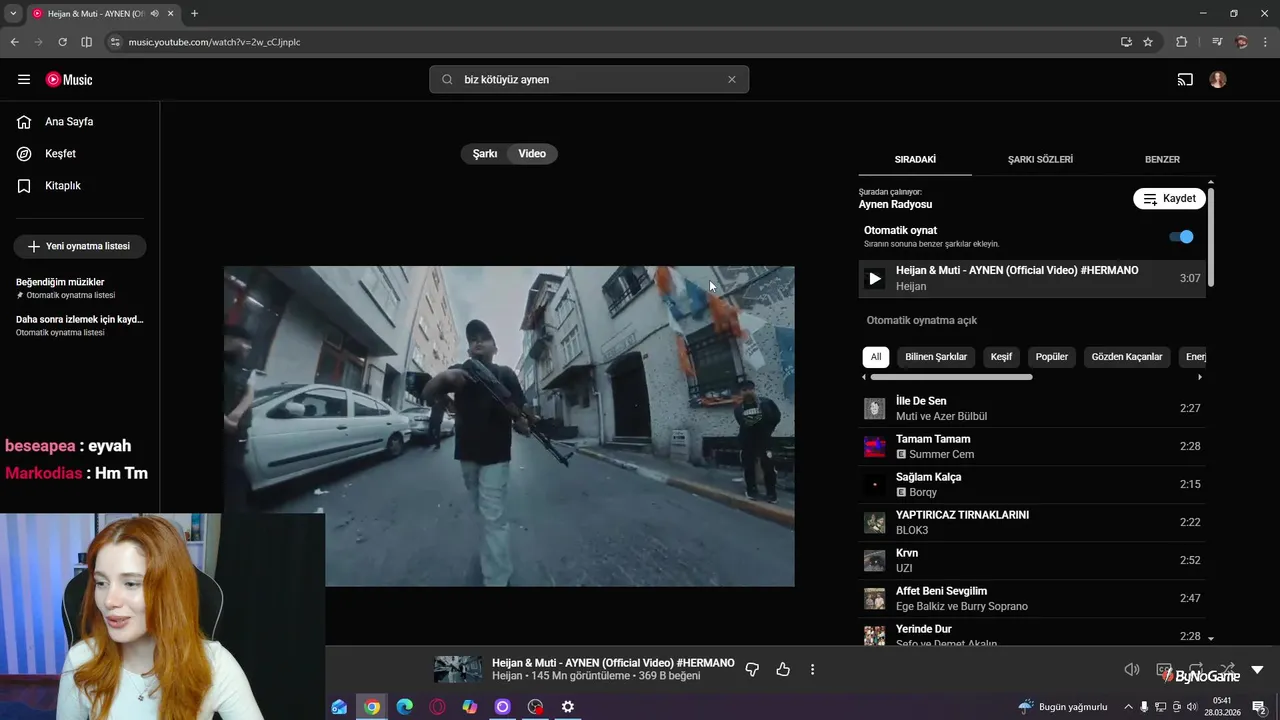1280x720 pixels.
Task: Play Krvn by UZI
Action: [x=1032, y=560]
